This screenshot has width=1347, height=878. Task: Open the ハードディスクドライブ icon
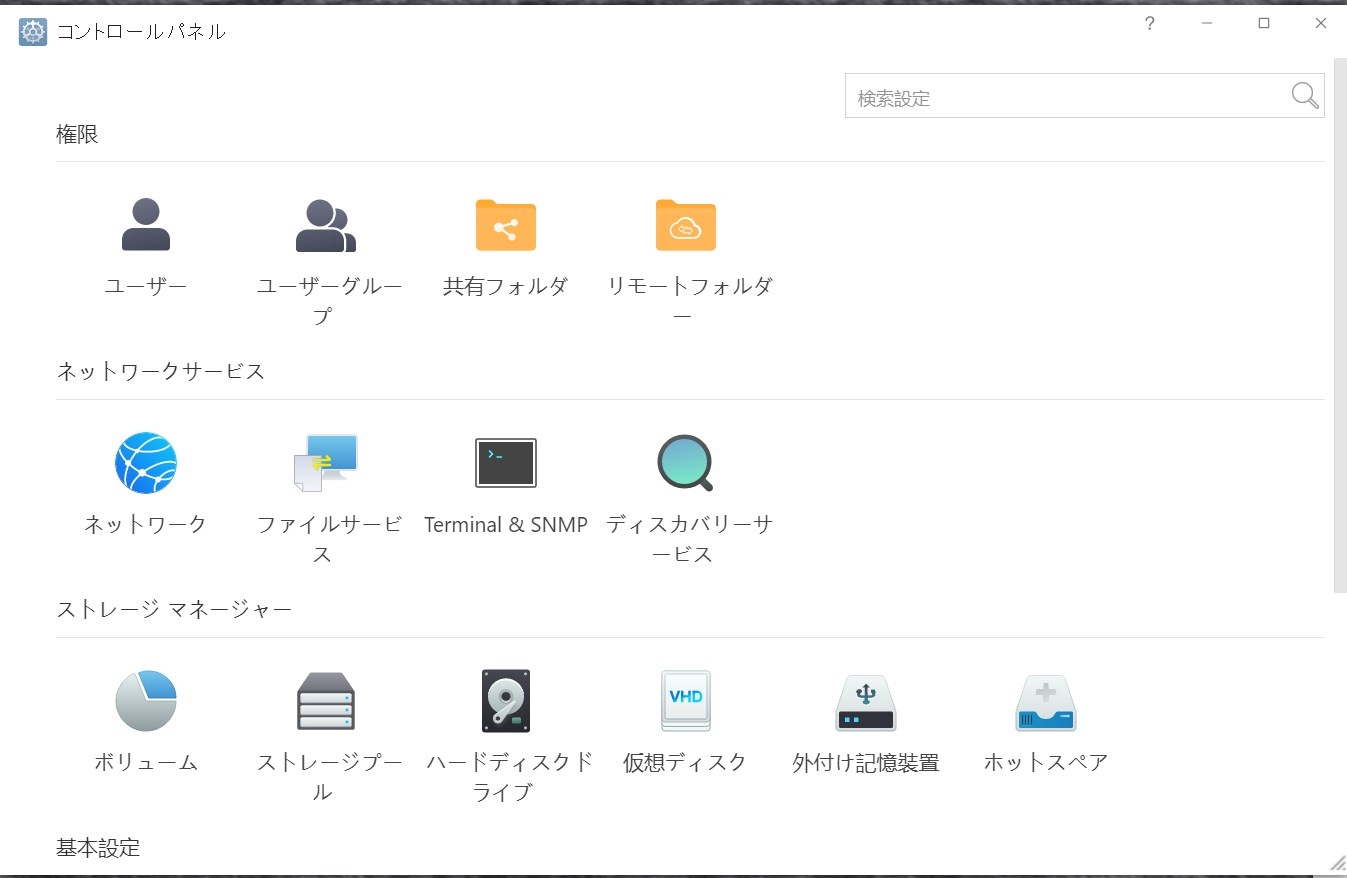[506, 701]
